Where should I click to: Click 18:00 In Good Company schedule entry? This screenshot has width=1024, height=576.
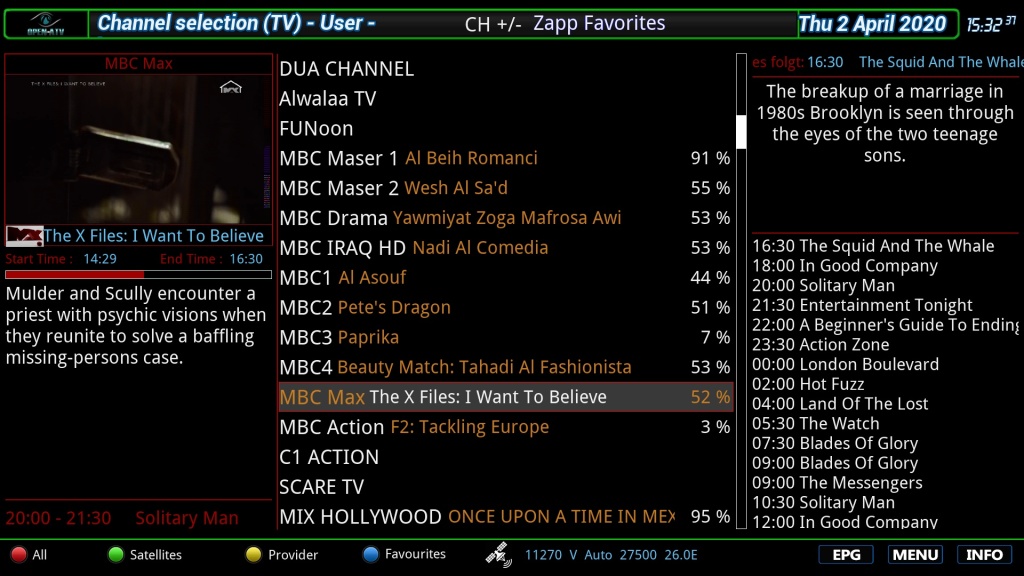[x=844, y=266]
